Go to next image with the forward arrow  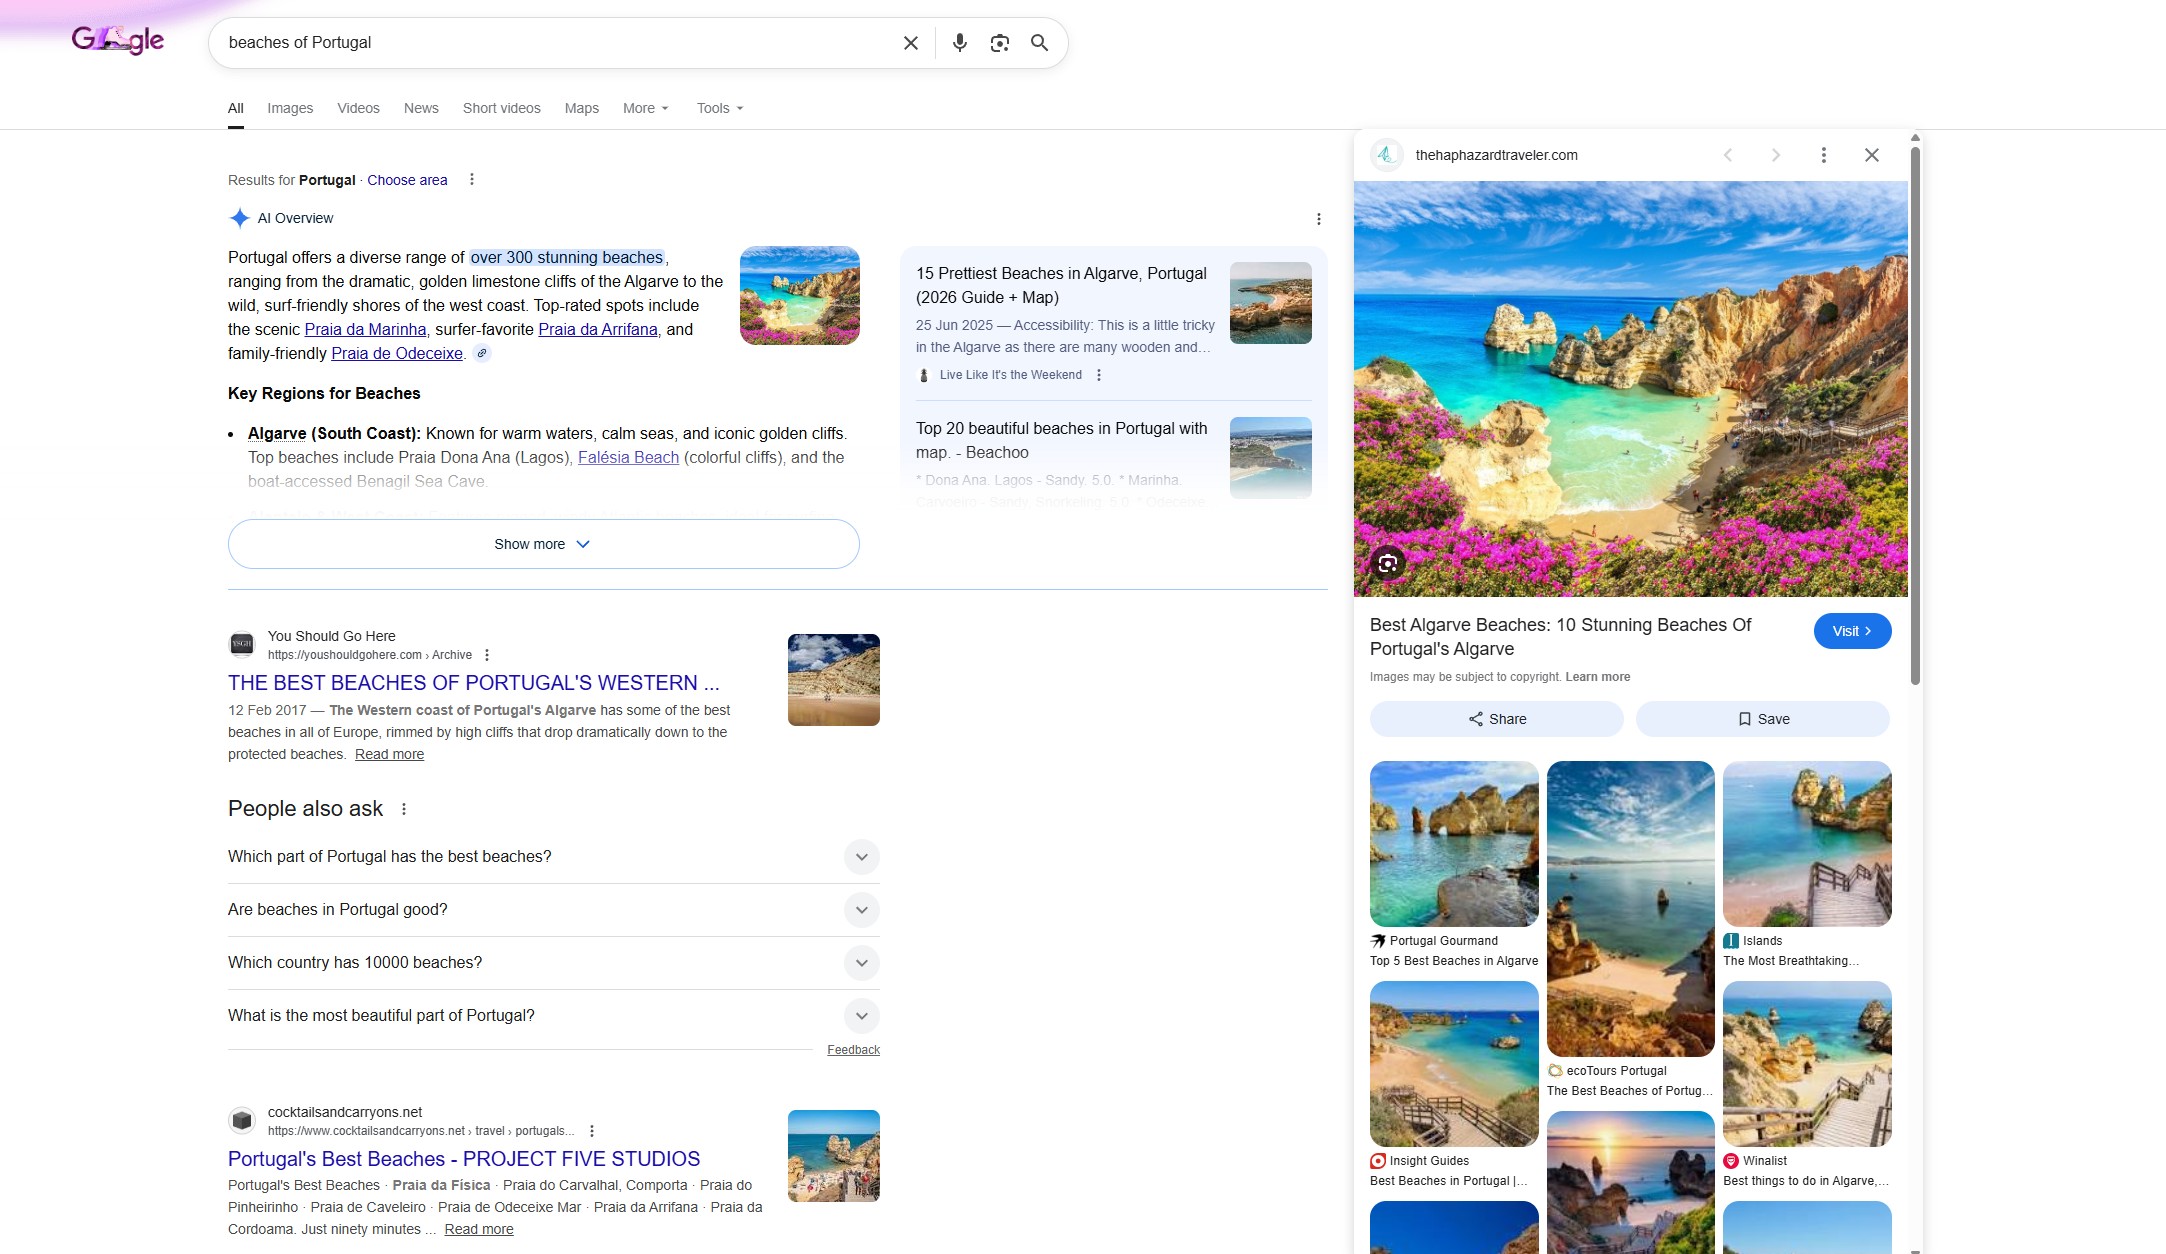click(x=1775, y=155)
